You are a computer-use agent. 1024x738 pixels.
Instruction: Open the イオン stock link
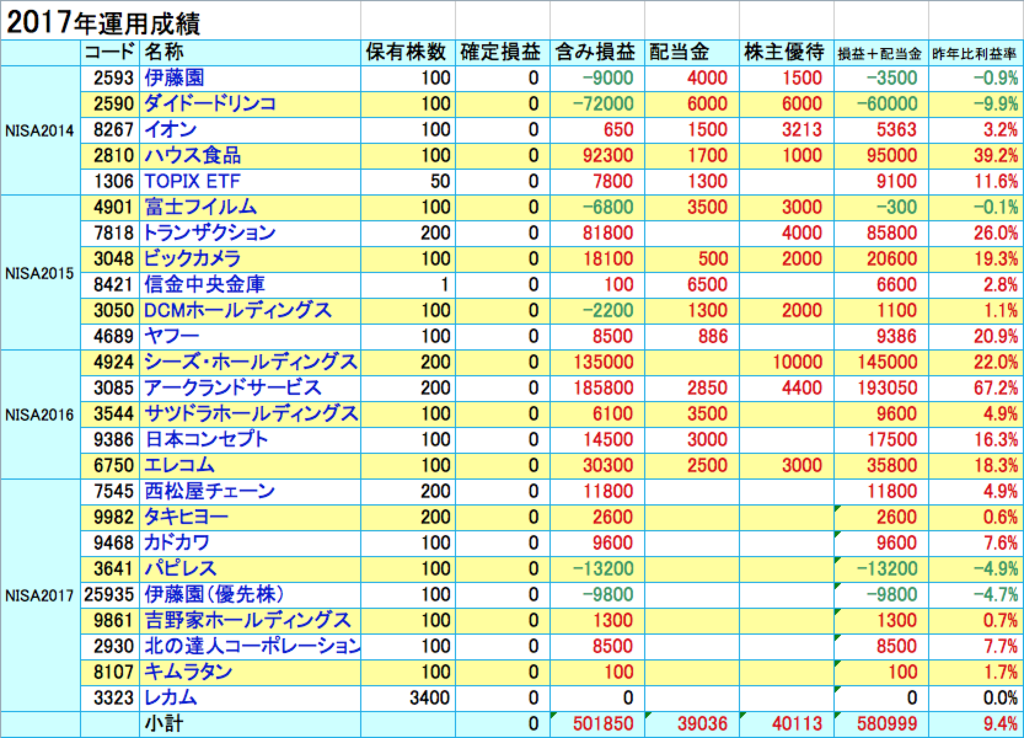[x=170, y=129]
